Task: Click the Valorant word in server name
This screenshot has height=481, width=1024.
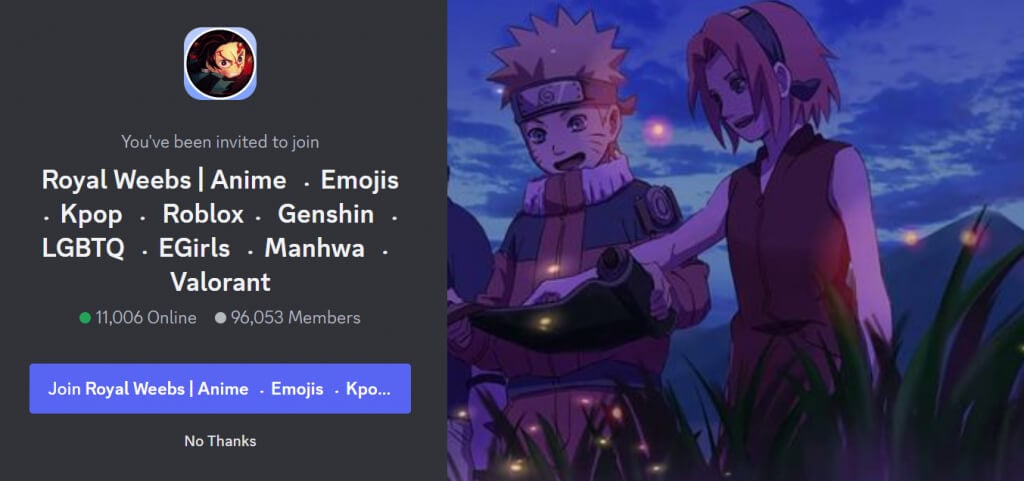Action: click(220, 282)
